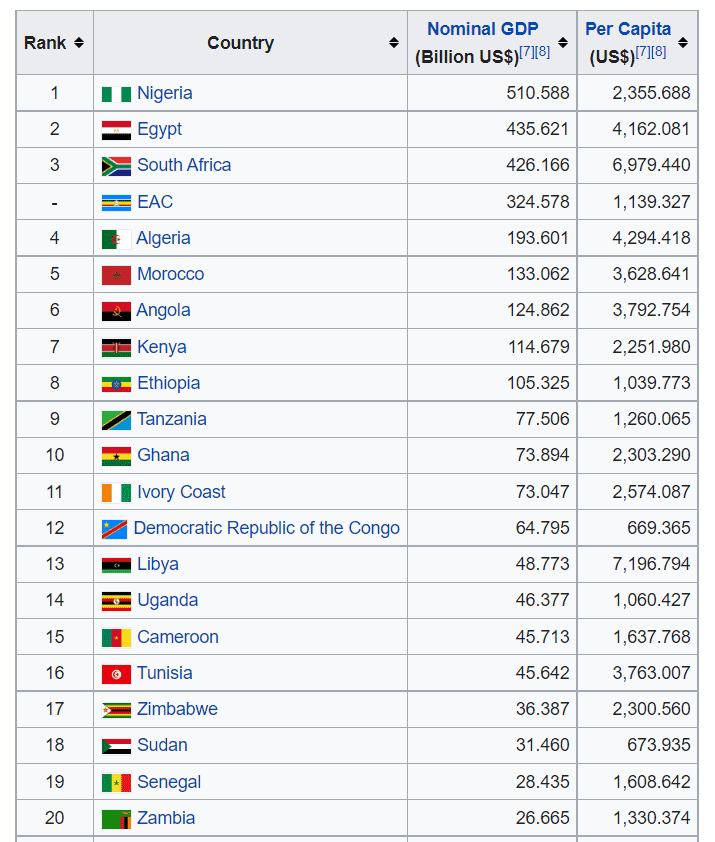
Task: Sort by Per Capita column arrows
Action: 683,43
